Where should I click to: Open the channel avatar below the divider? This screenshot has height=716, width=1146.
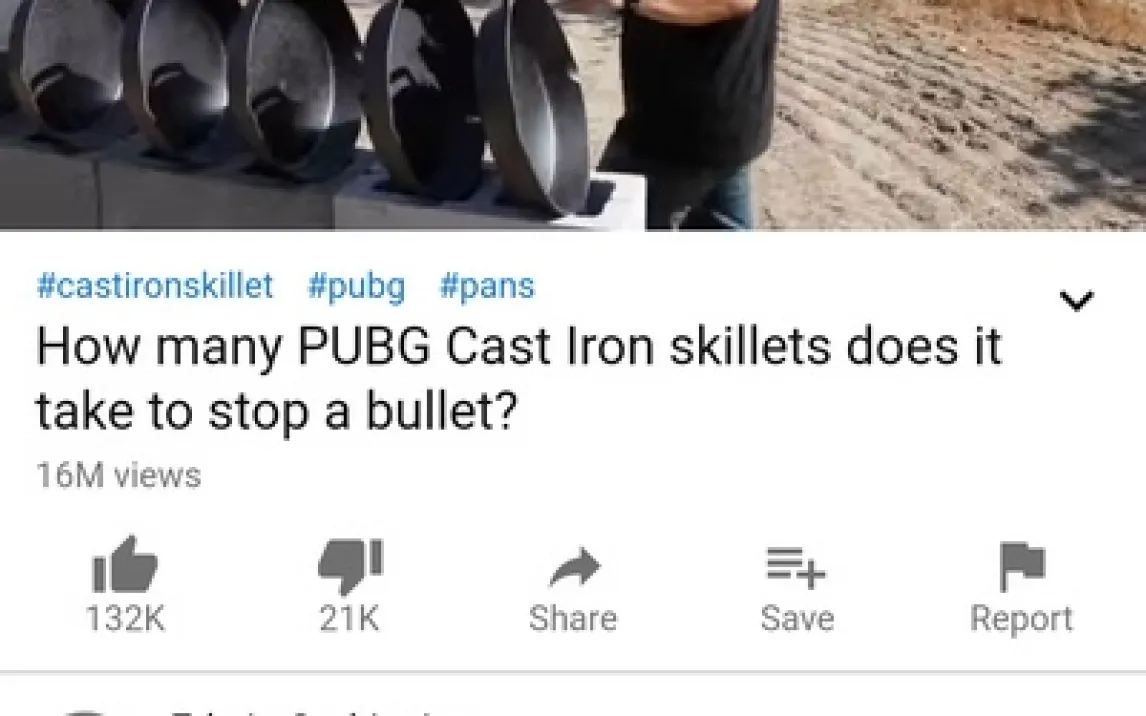pyautogui.click(x=84, y=712)
